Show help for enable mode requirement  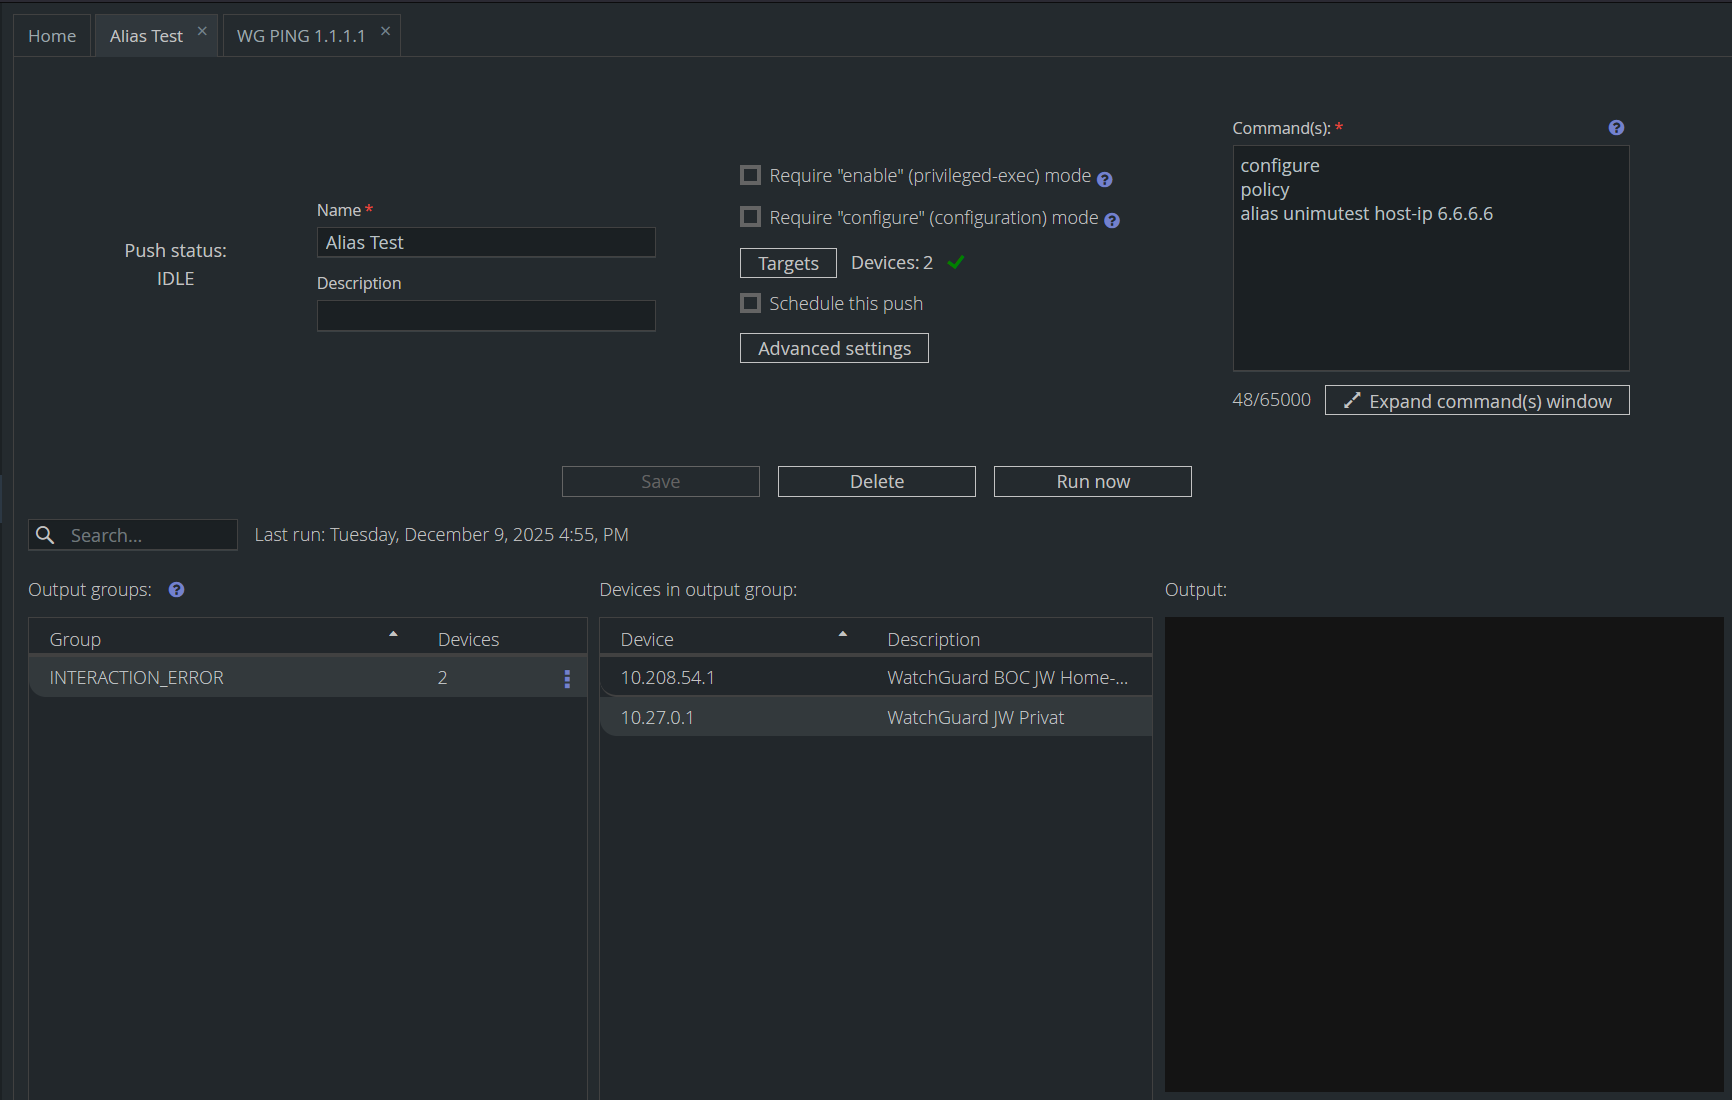(x=1104, y=180)
